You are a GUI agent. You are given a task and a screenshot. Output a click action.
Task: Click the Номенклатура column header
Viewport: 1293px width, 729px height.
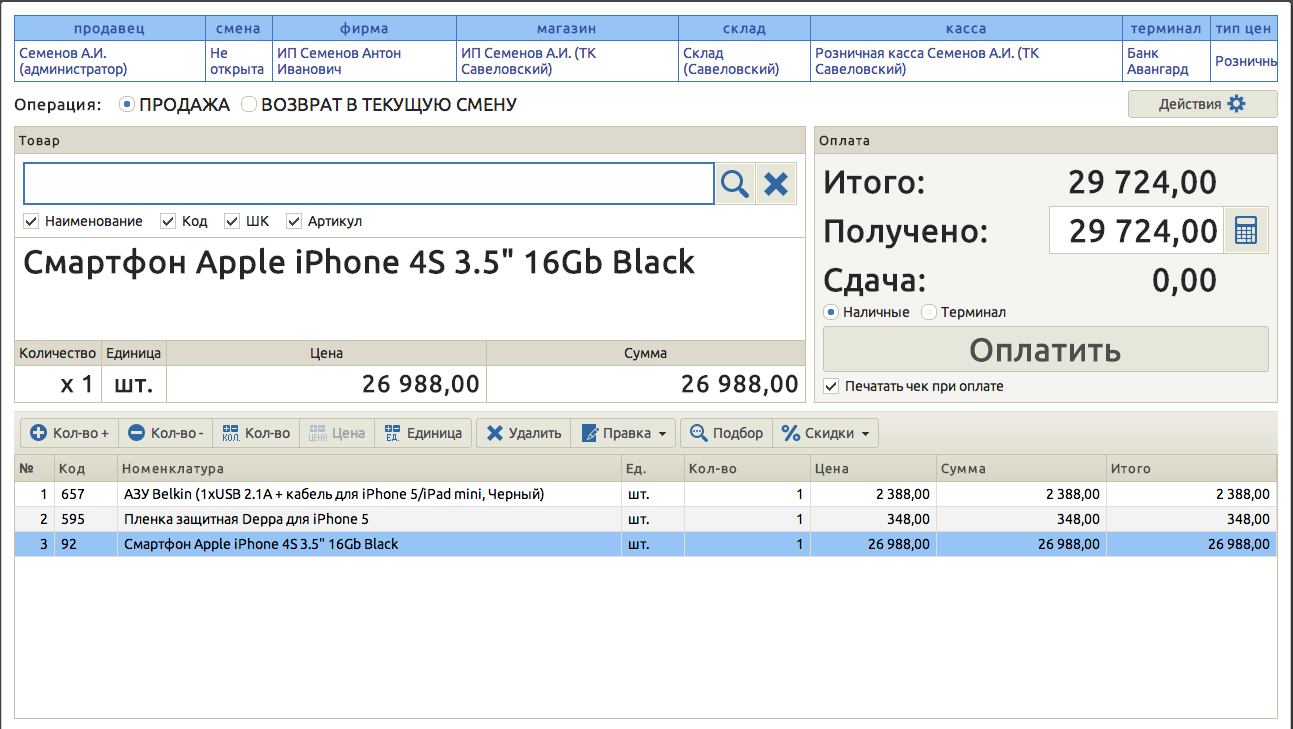[370, 469]
